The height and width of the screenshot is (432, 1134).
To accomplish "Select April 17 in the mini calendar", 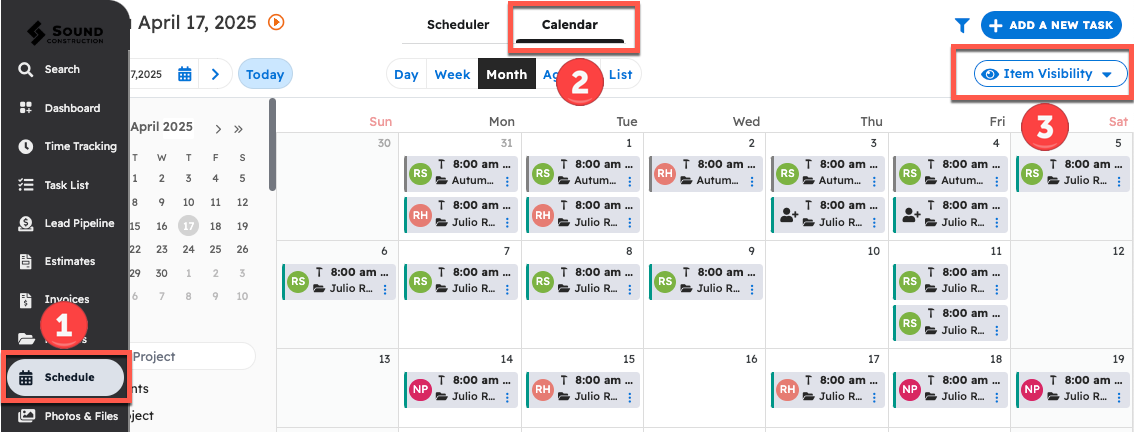I will (x=189, y=226).
